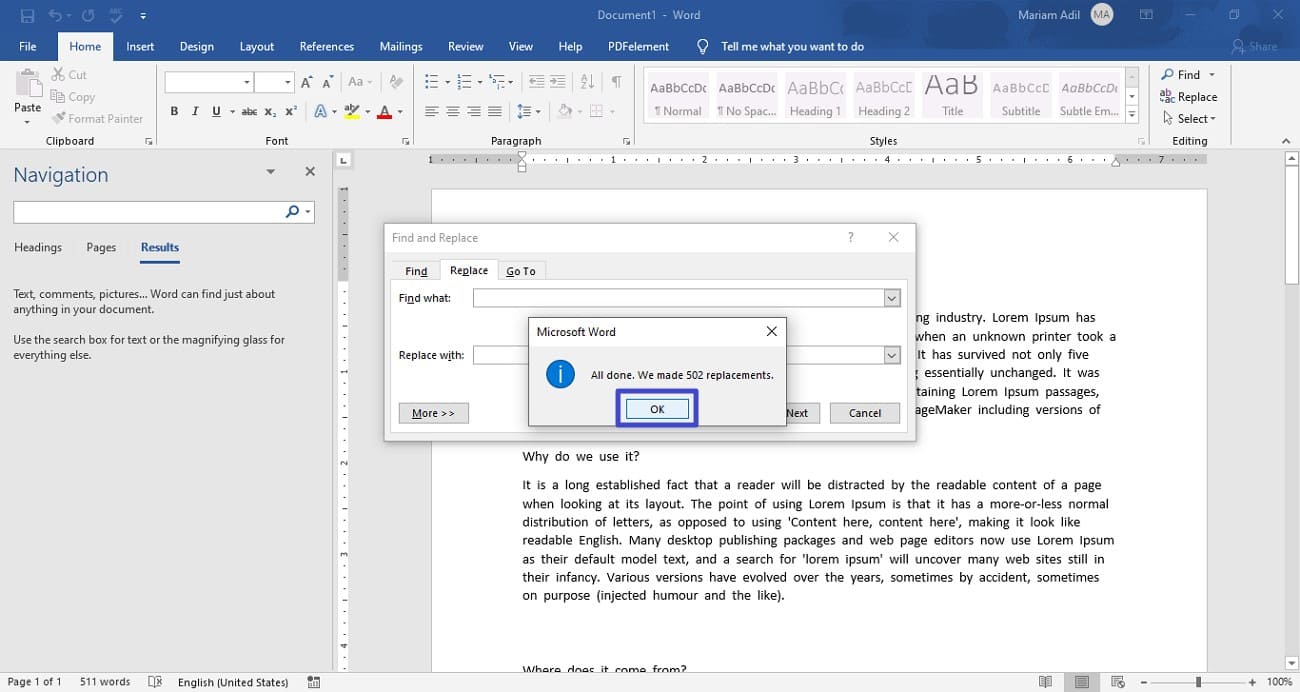Toggle the show paragraph marks button
This screenshot has width=1300, height=692.
pos(616,82)
